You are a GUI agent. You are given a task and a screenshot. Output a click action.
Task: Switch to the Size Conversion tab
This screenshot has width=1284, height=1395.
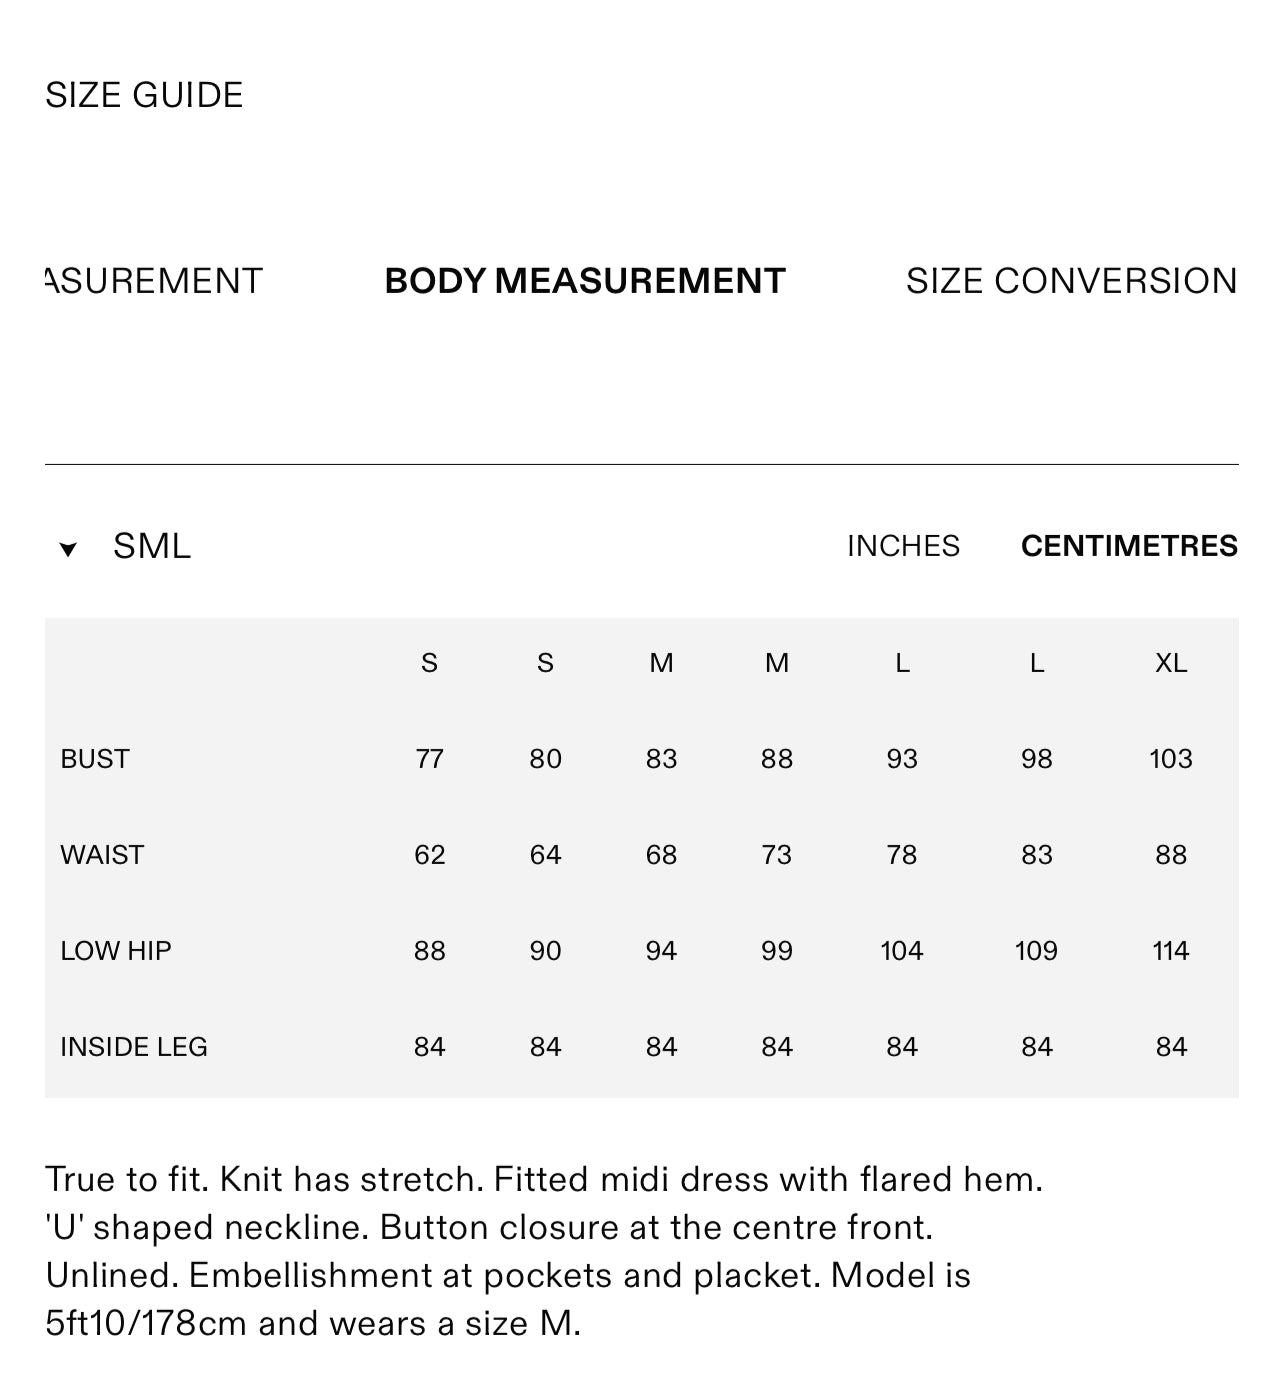coord(1071,281)
